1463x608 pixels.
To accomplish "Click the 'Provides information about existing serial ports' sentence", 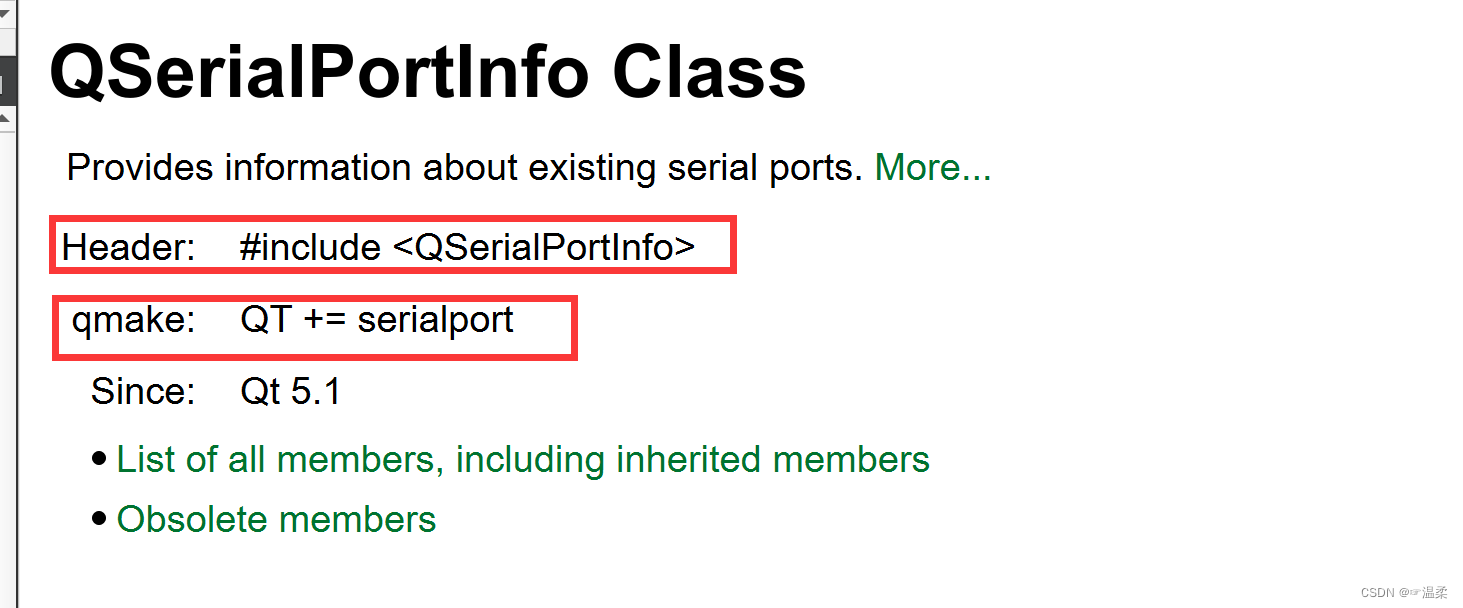I will pyautogui.click(x=464, y=168).
